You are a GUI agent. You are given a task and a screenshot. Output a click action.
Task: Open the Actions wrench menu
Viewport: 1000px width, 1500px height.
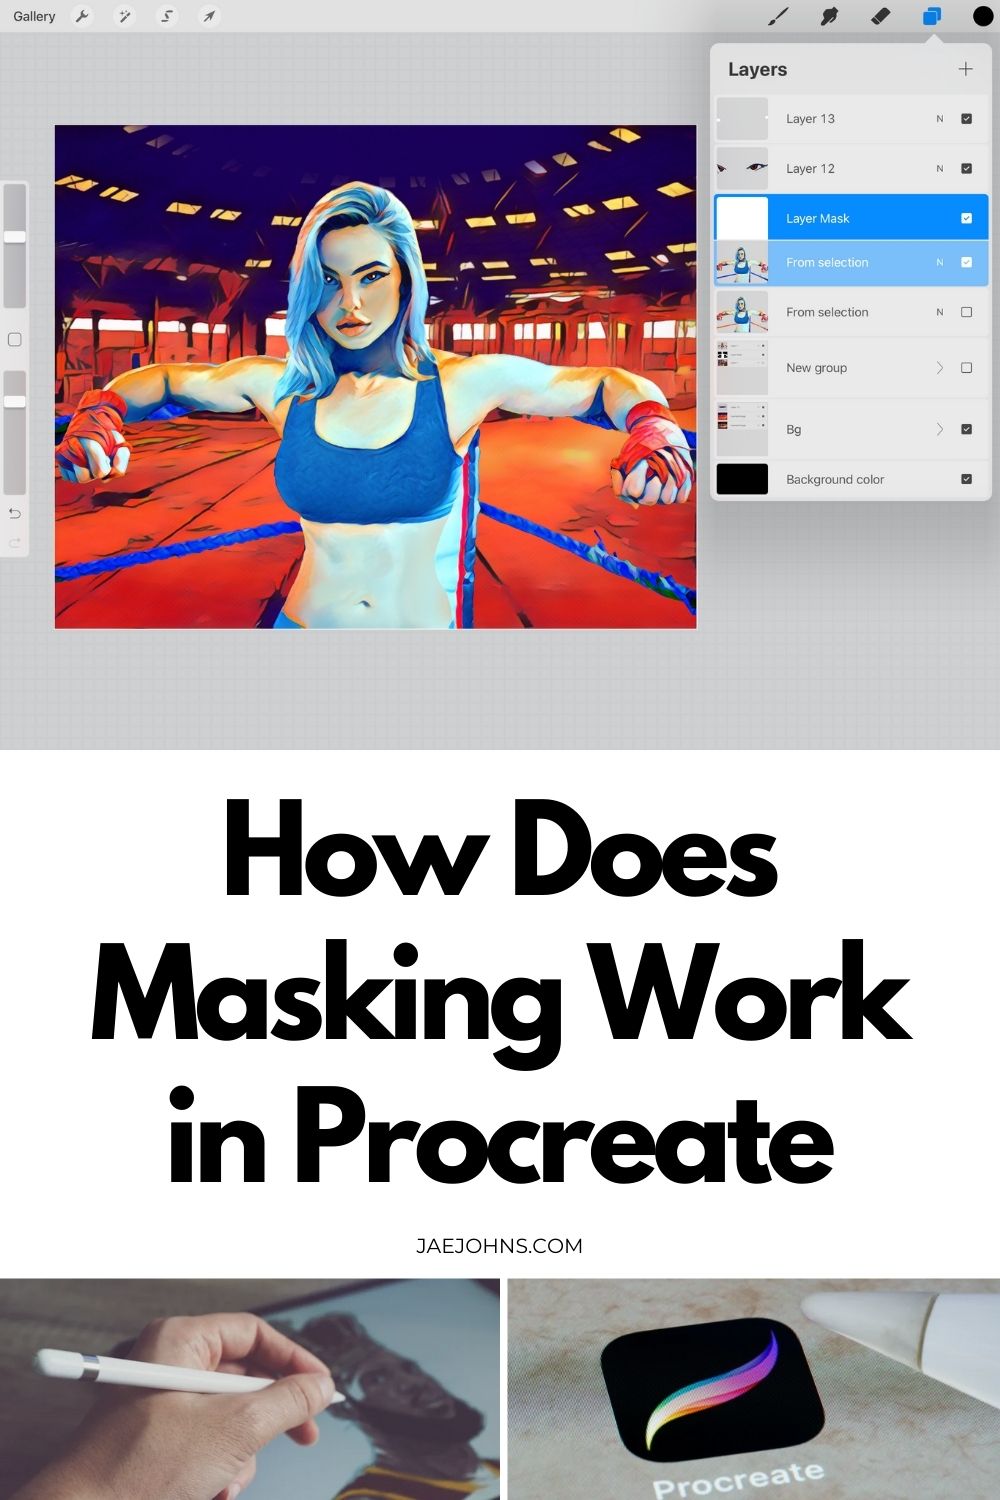pyautogui.click(x=83, y=16)
